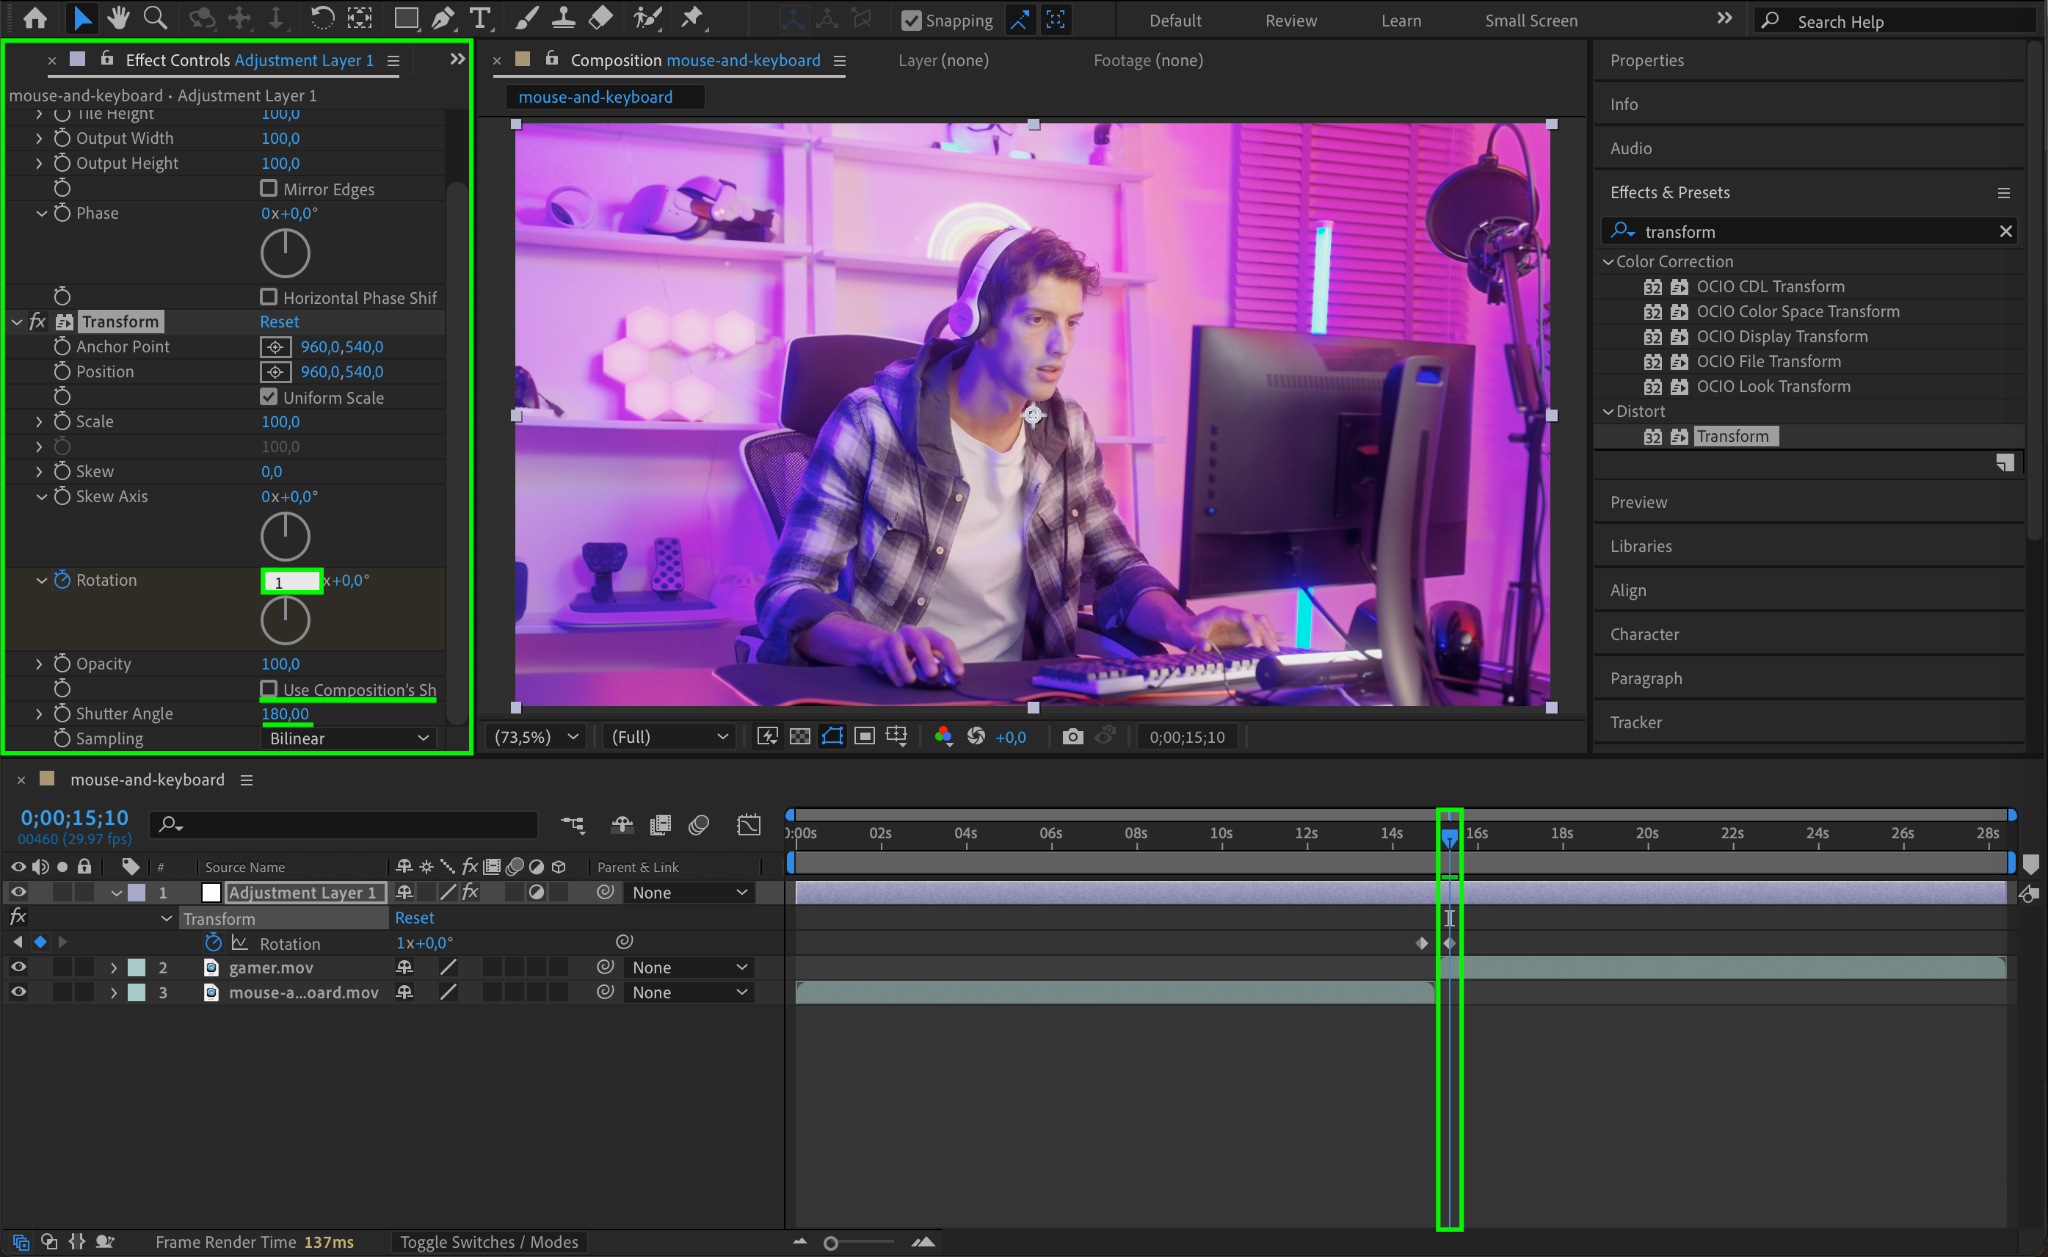Click the Take Snapshot camera icon
Viewport: 2048px width, 1257px height.
[1072, 737]
